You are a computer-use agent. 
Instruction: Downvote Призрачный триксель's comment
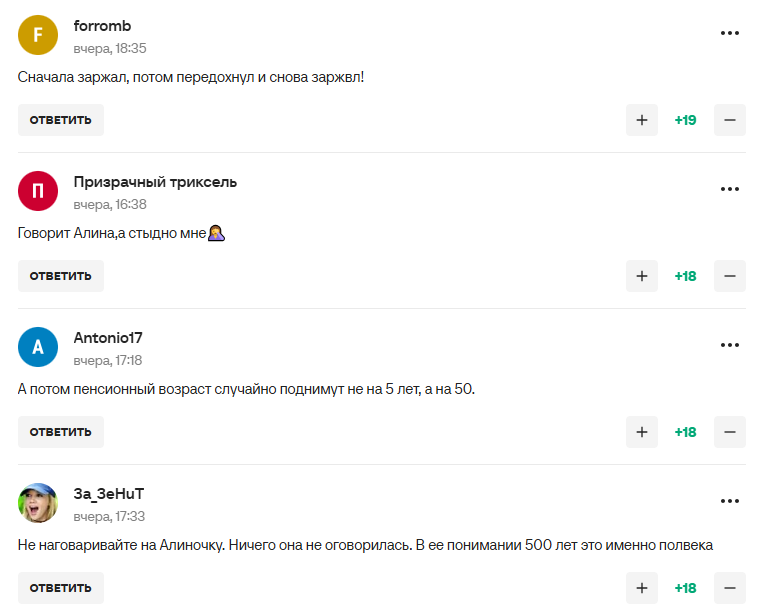(730, 276)
